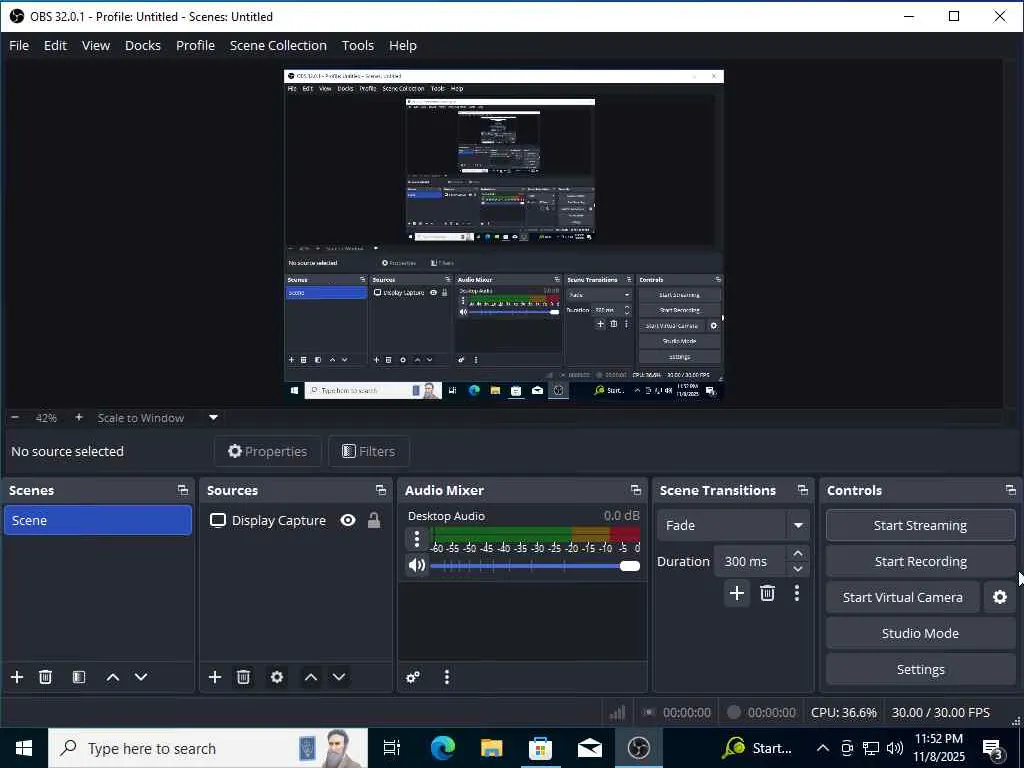The width and height of the screenshot is (1024, 768).
Task: Zoom in preview with plus icon
Action: tap(78, 417)
